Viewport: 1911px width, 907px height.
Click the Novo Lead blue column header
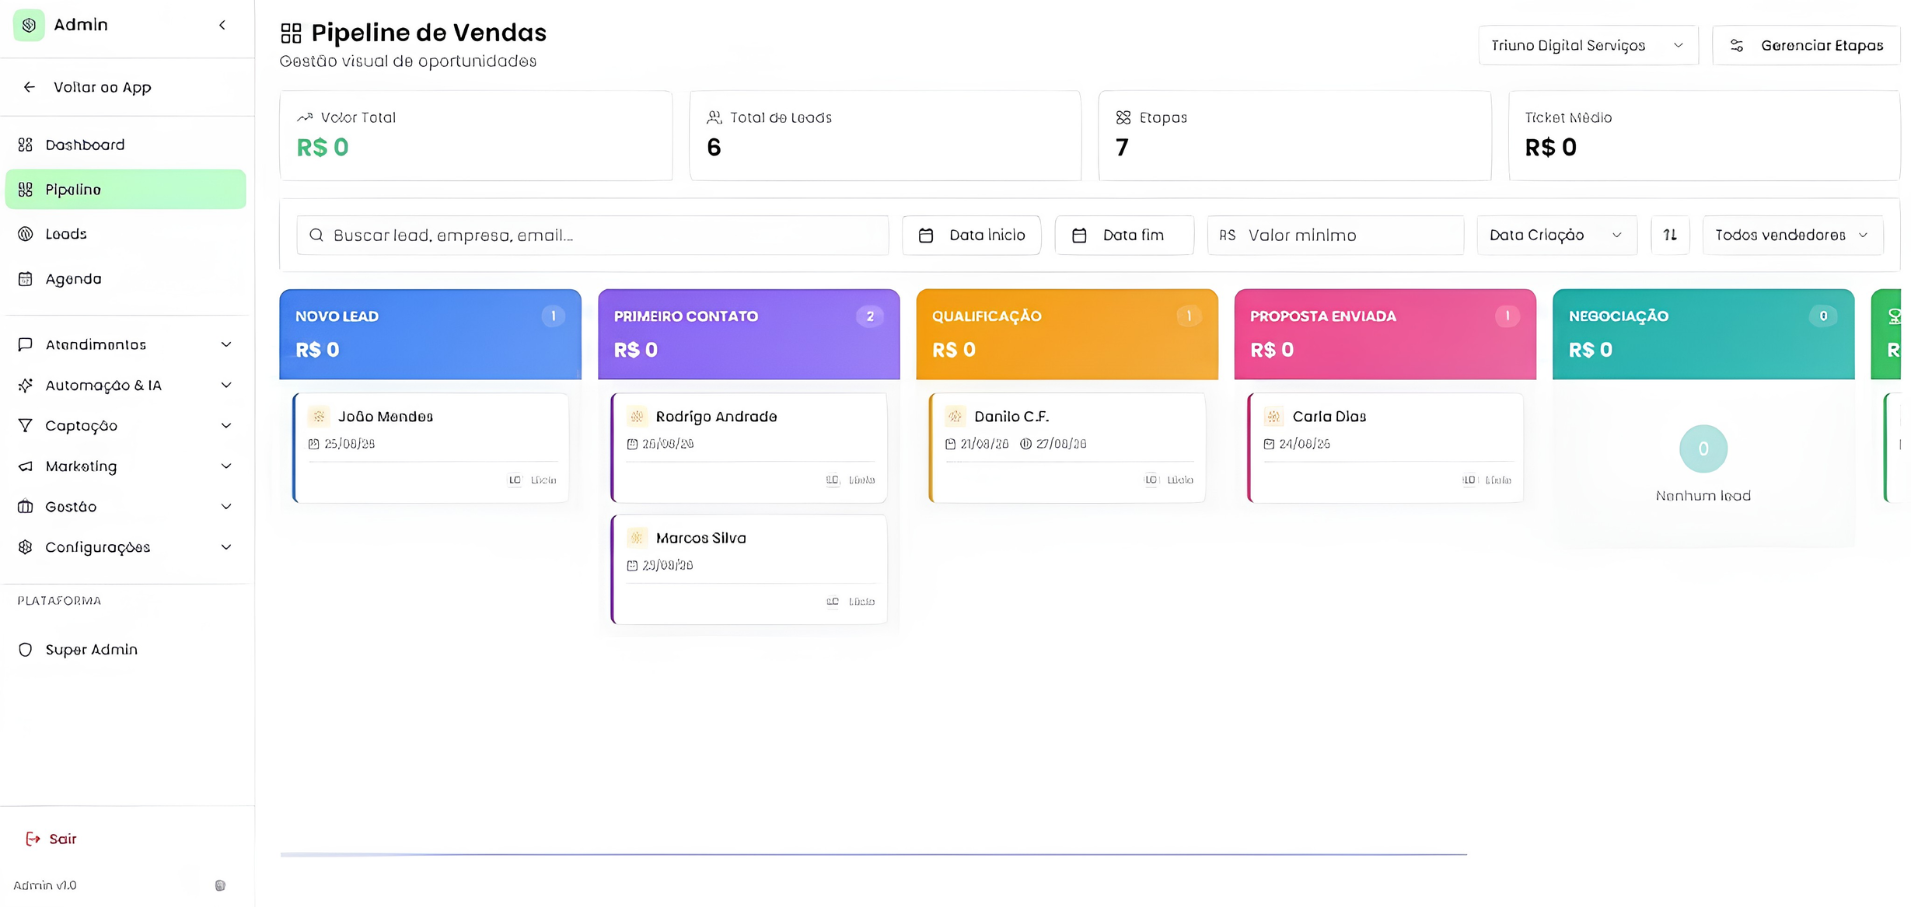(430, 334)
